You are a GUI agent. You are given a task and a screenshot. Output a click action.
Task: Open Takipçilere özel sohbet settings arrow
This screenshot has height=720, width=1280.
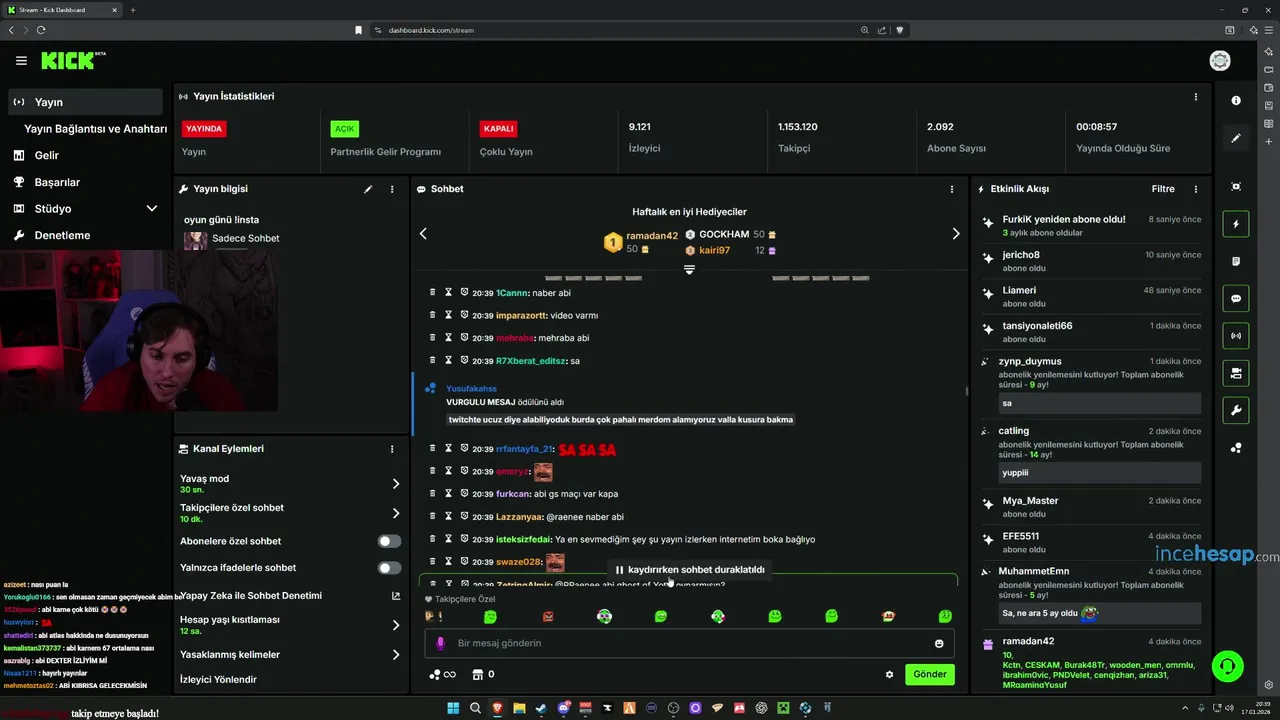396,513
